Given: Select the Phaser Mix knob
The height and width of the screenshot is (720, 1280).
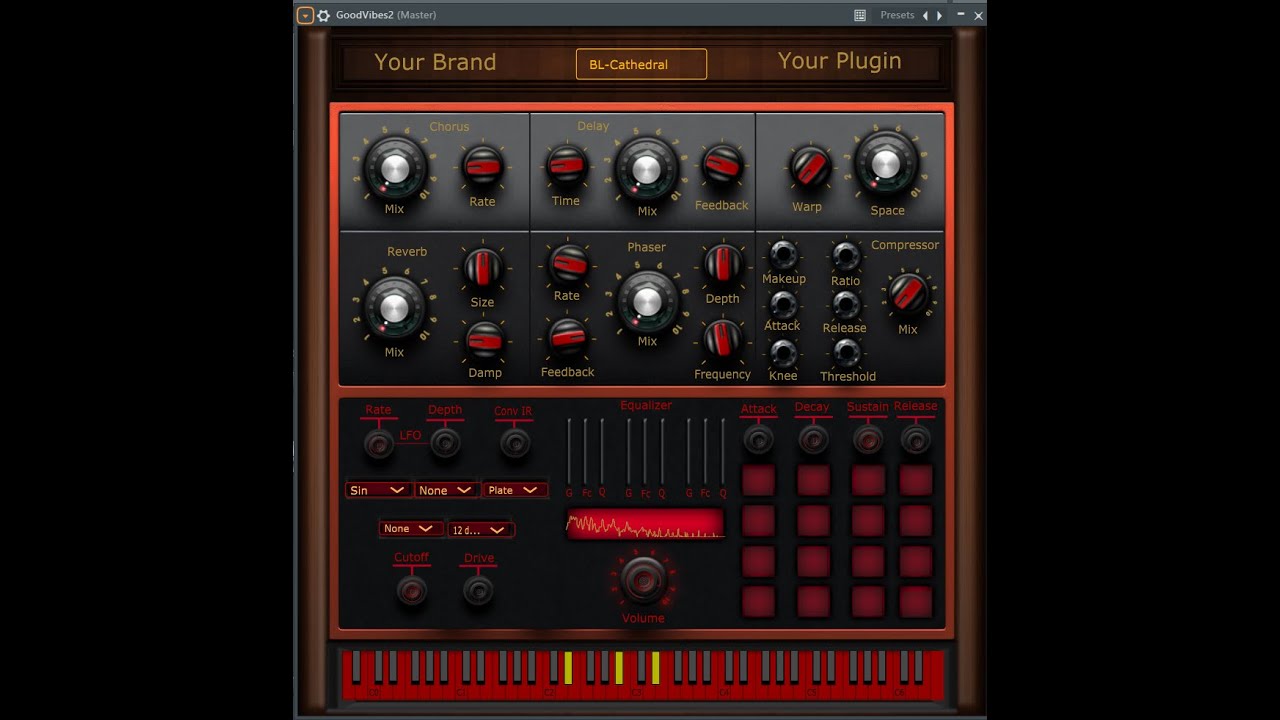Looking at the screenshot, I should tap(647, 302).
